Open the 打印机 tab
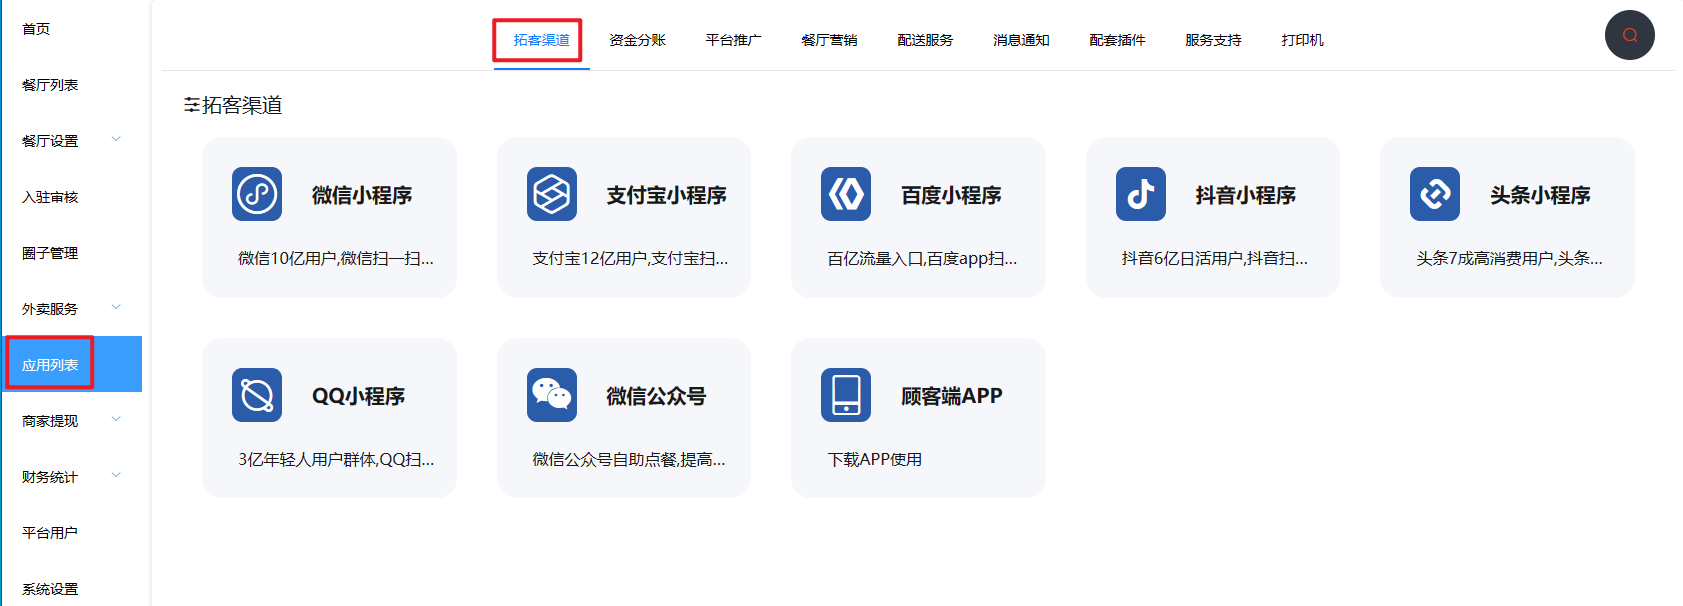This screenshot has width=1683, height=606. coord(1302,40)
